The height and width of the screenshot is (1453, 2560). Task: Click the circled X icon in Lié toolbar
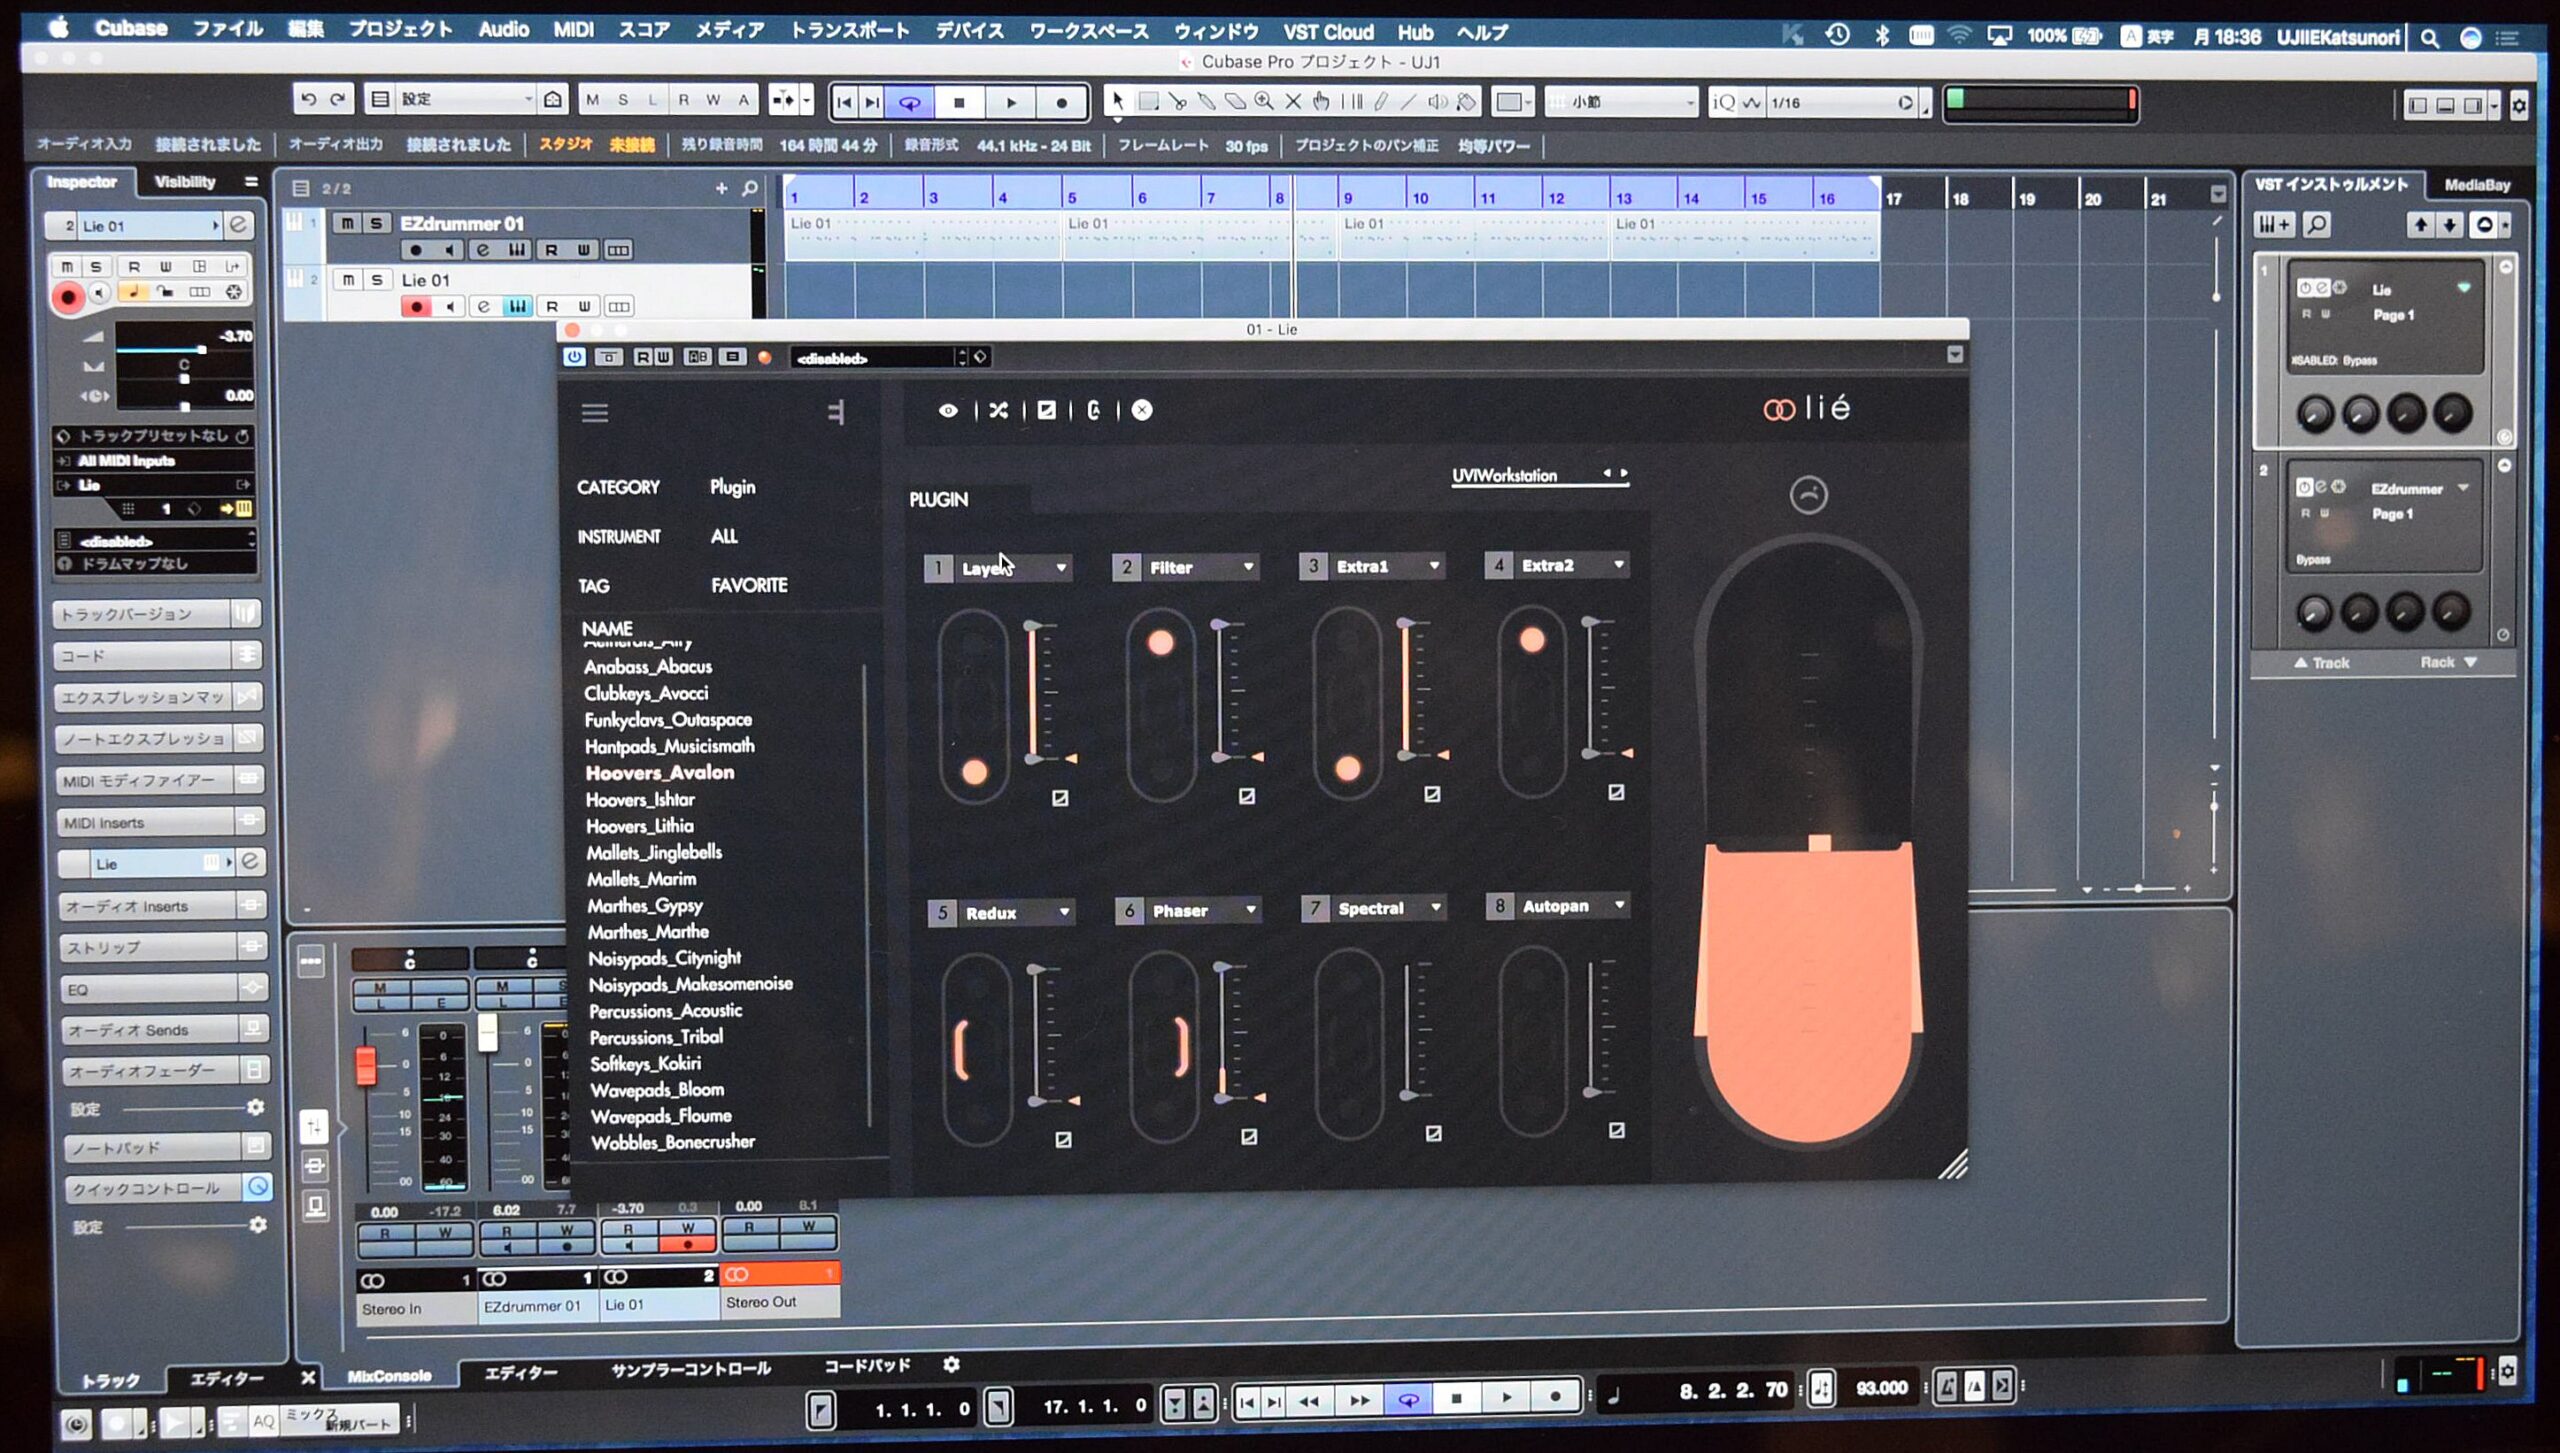click(1142, 410)
